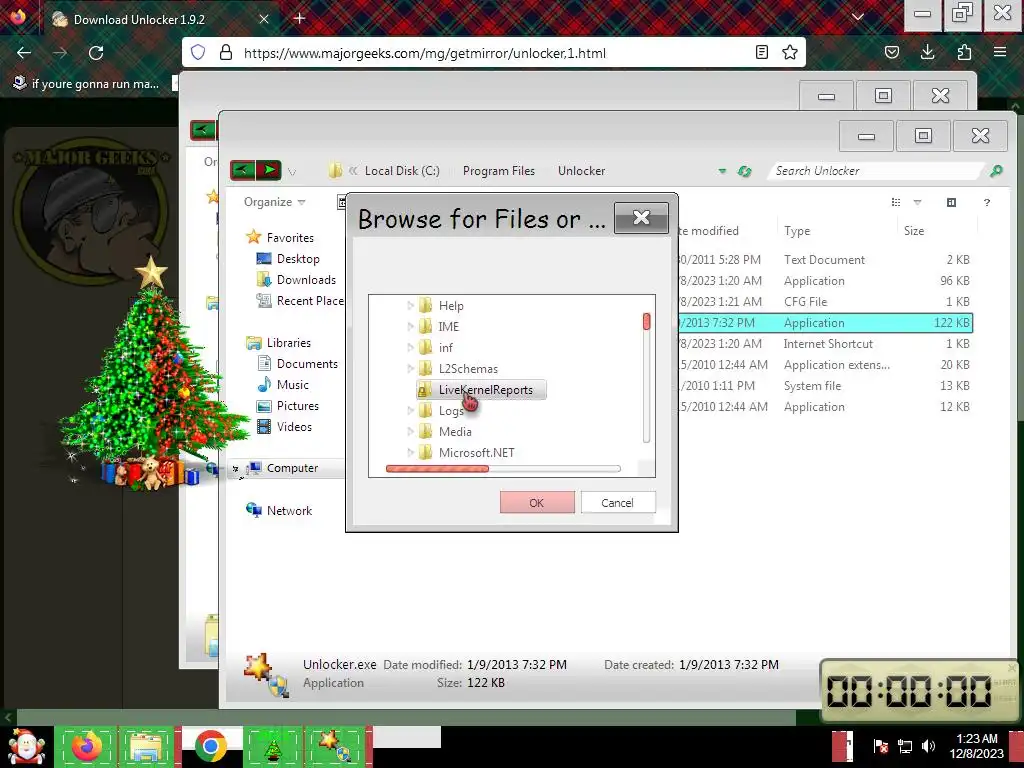Close the Download Unlocker 1.9.2 tab

pyautogui.click(x=264, y=19)
